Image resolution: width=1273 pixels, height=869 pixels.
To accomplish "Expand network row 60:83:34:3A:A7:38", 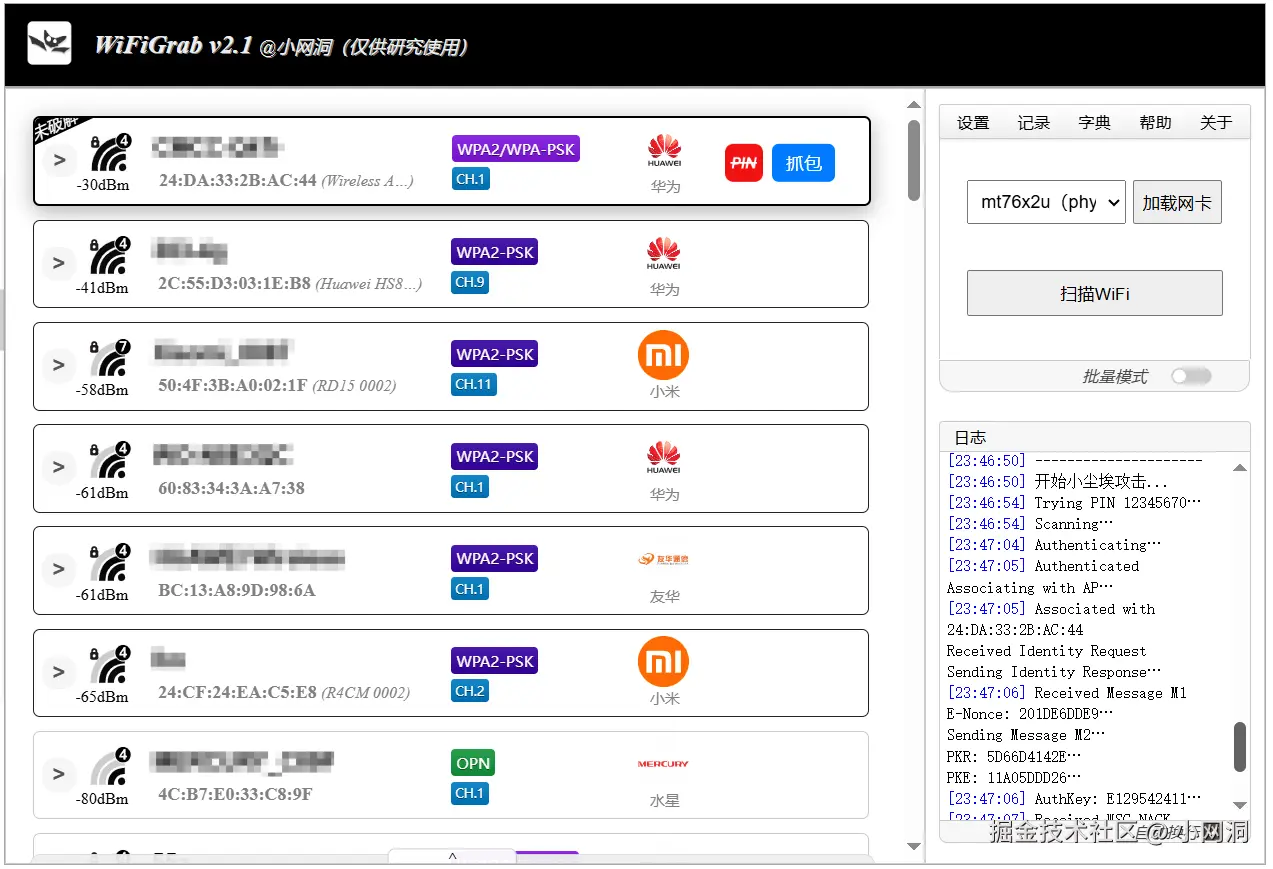I will 59,467.
